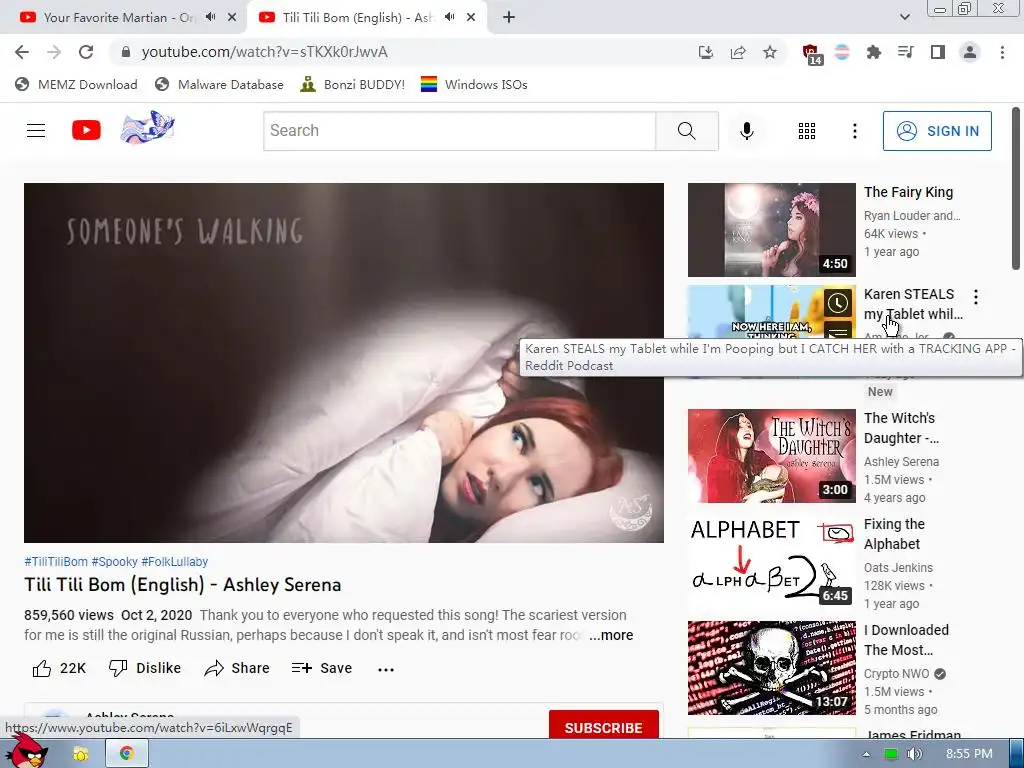Click the Crypto NWO channel name

896,674
